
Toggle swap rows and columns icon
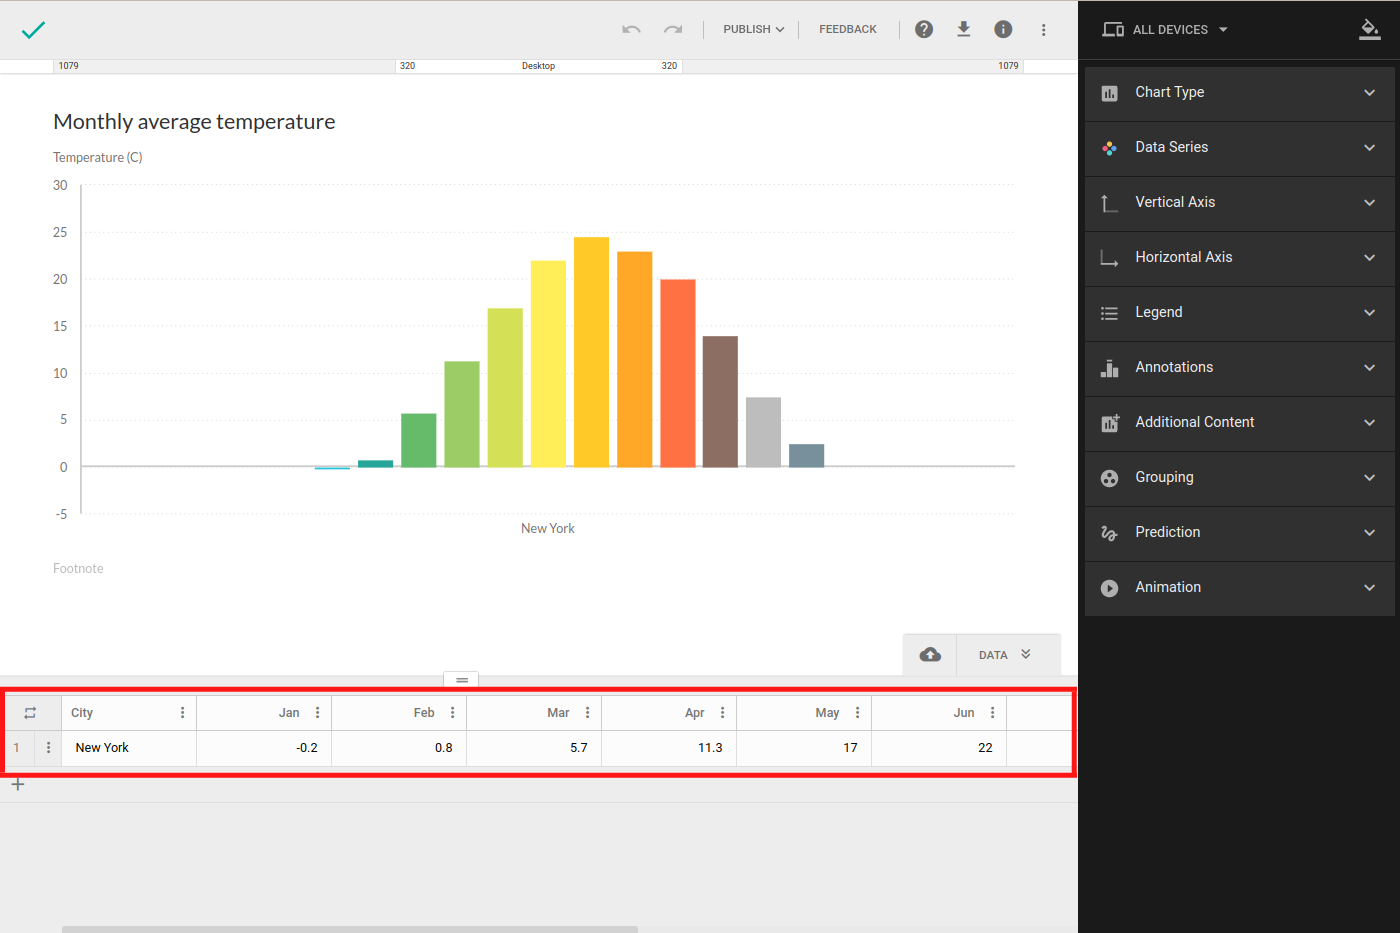[x=30, y=713]
